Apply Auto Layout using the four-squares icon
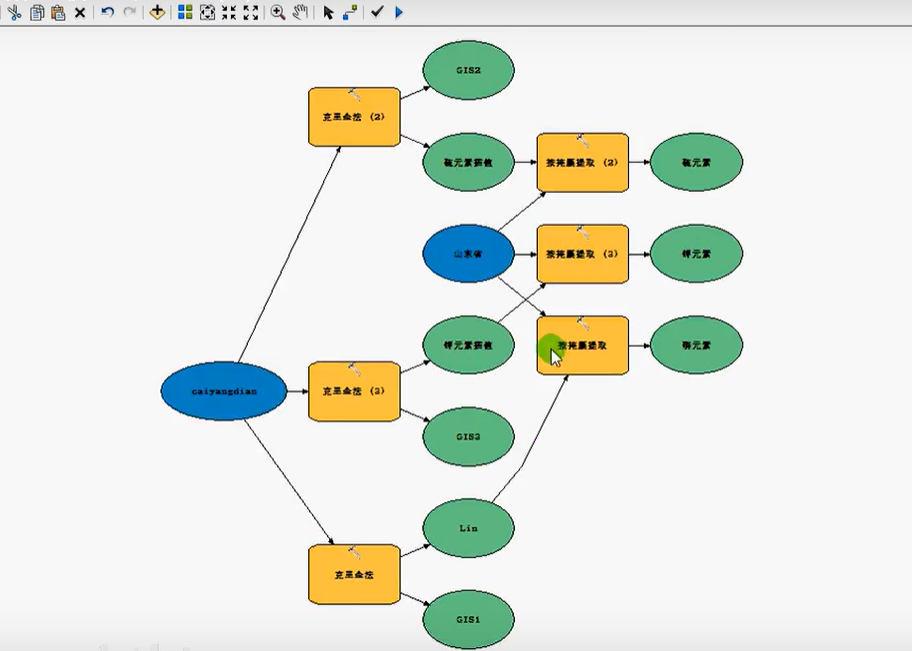This screenshot has width=912, height=651. [x=185, y=12]
